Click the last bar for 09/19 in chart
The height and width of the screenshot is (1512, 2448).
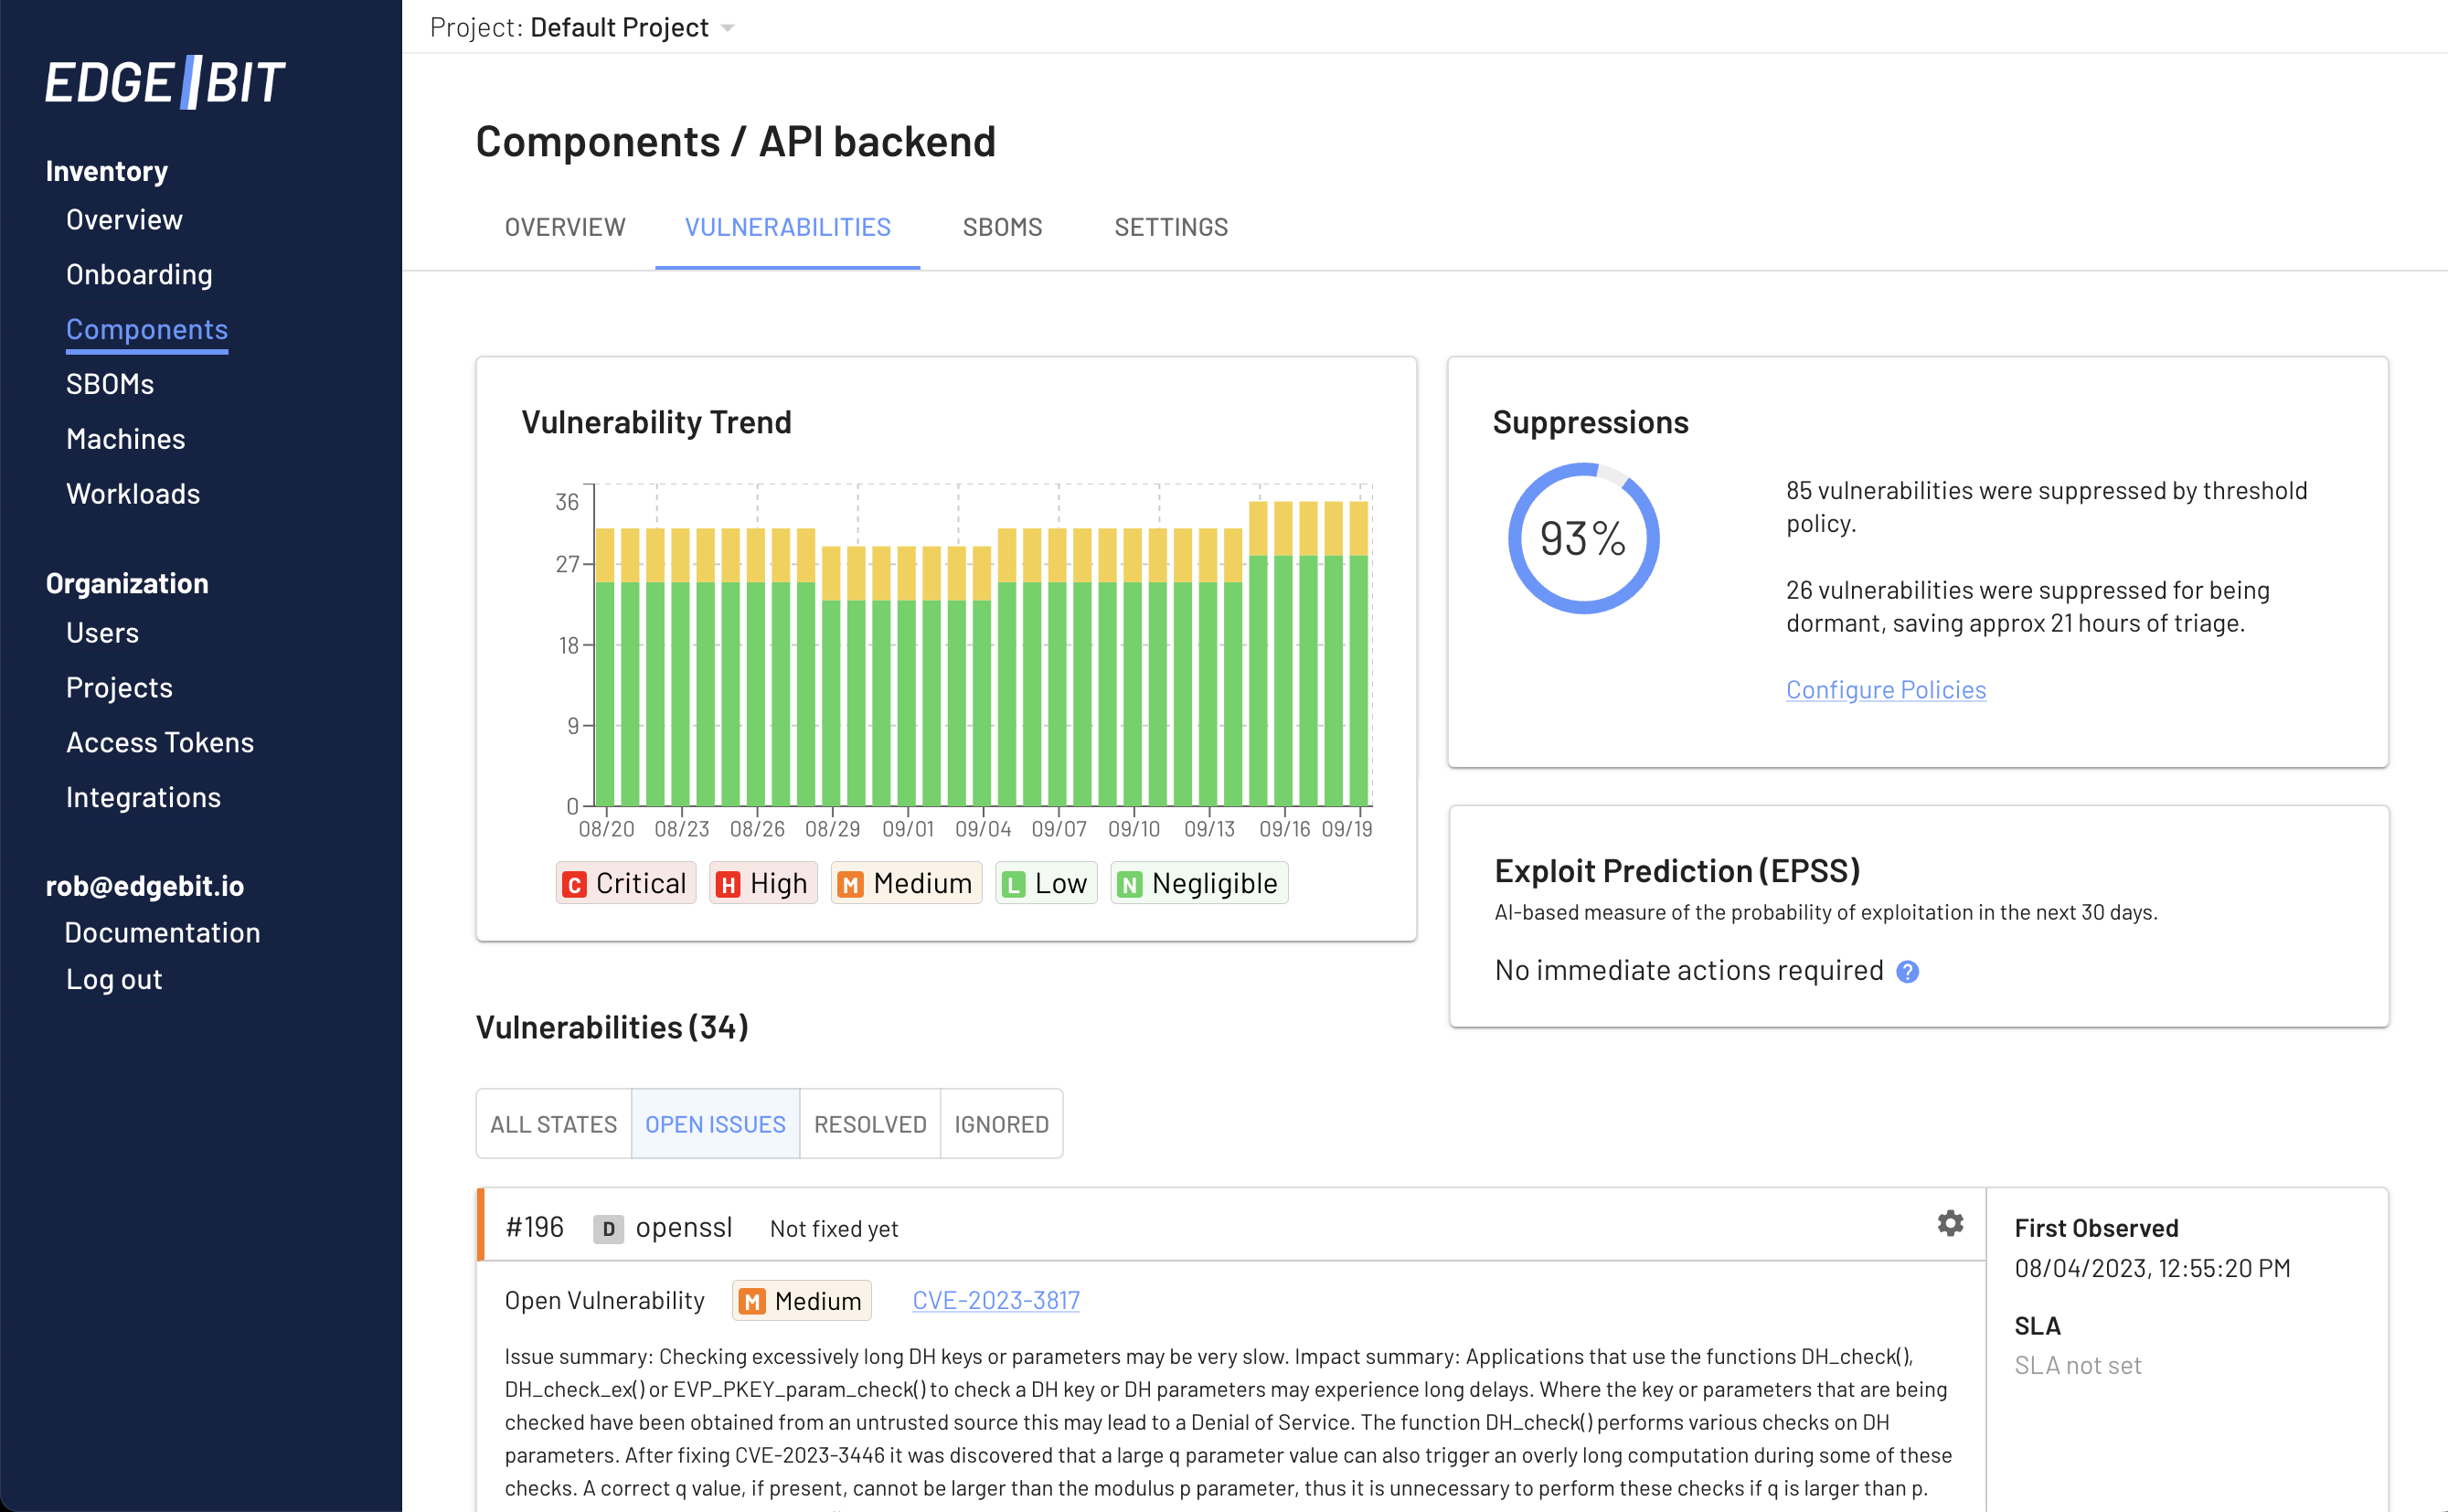[x=1358, y=653]
